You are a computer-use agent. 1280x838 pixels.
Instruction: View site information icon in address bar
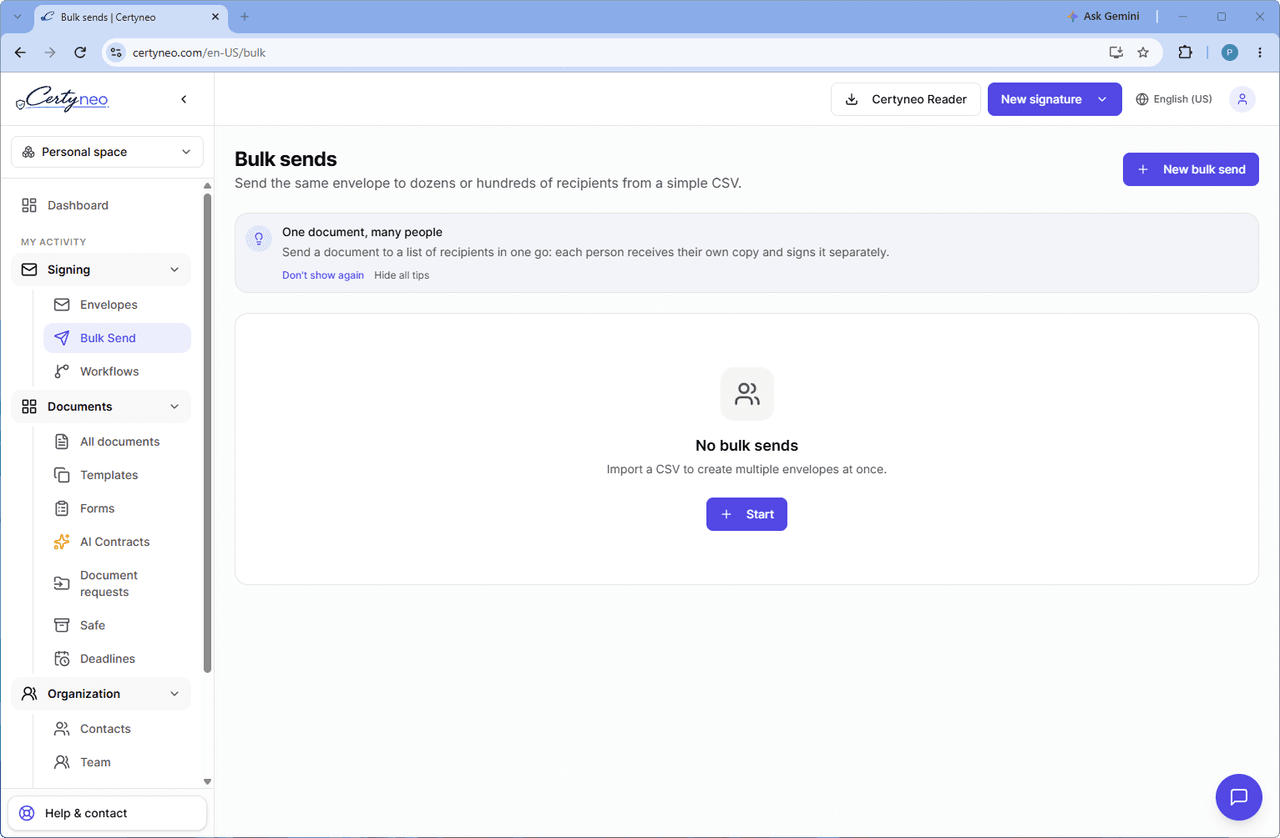(x=116, y=52)
